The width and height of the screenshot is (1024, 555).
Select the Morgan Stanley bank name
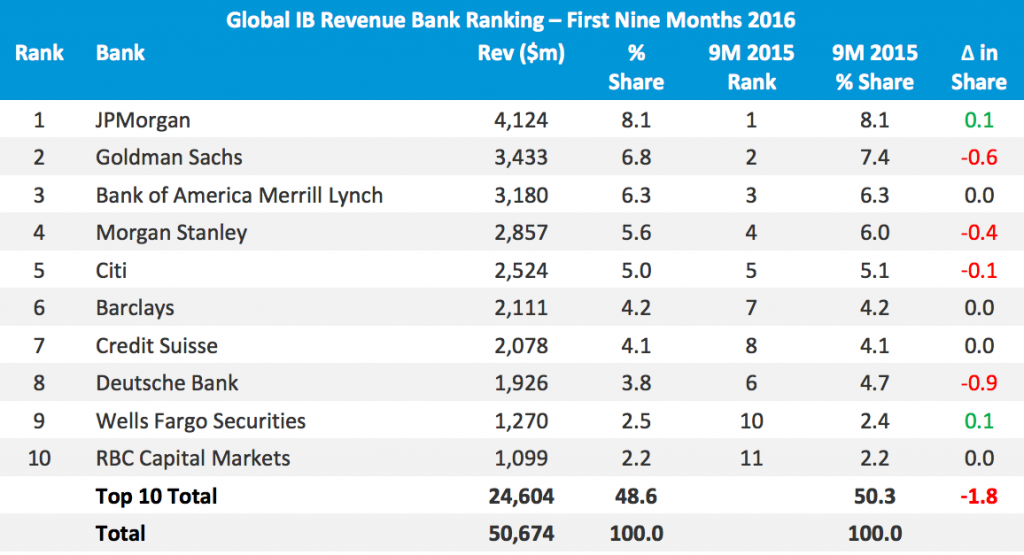[x=171, y=233]
